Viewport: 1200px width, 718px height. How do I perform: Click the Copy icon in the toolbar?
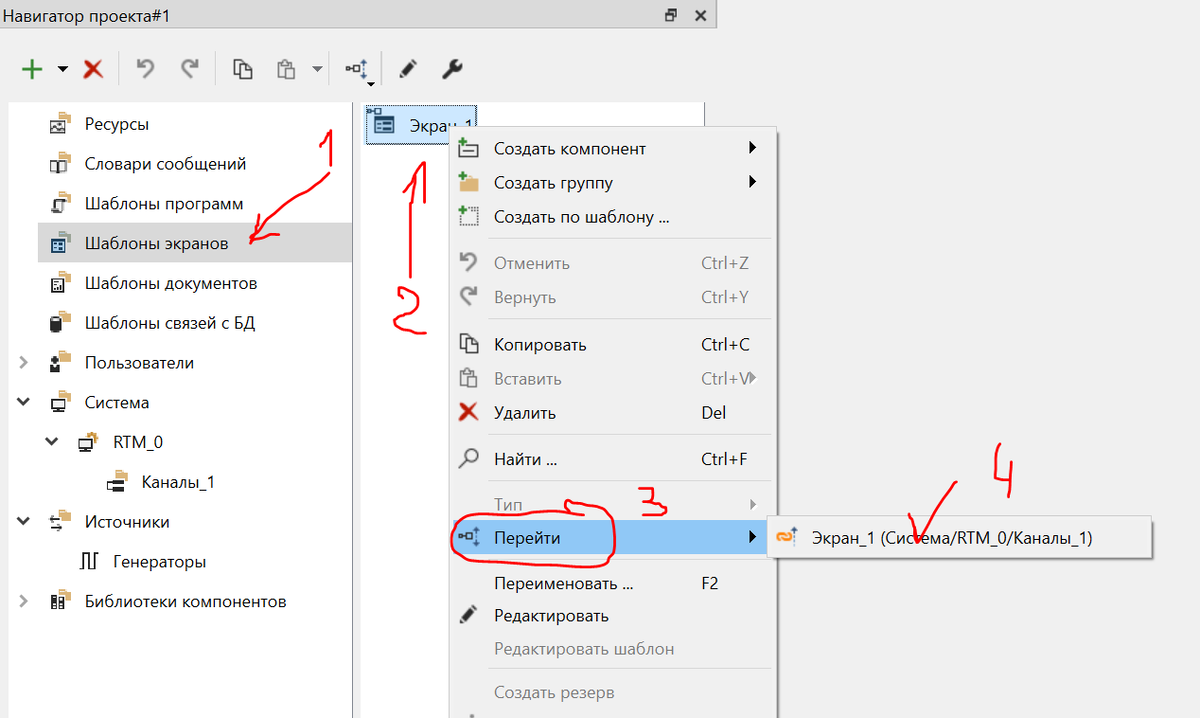tap(242, 69)
